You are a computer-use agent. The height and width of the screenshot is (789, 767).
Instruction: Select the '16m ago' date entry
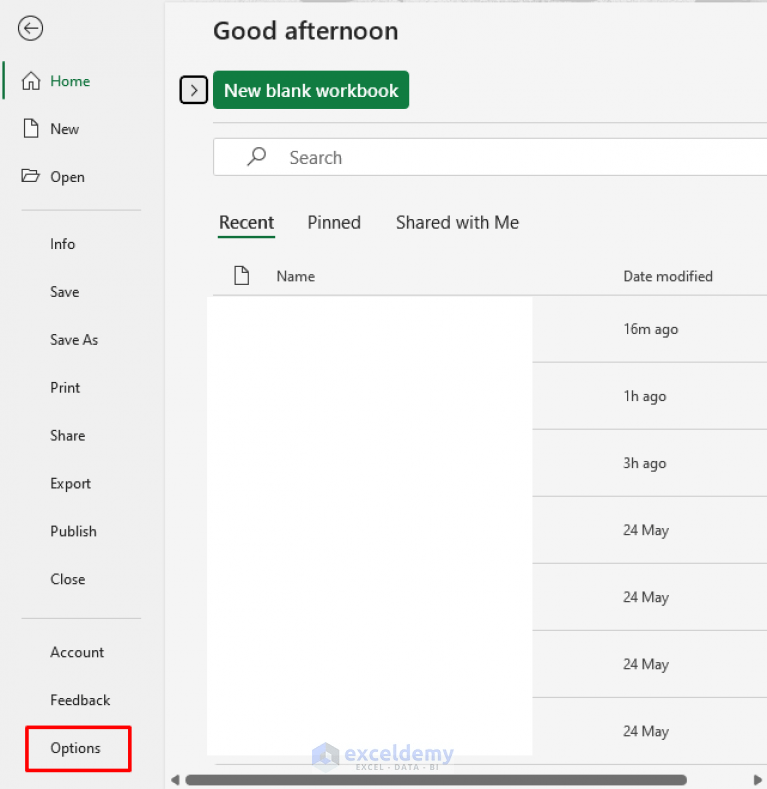point(651,329)
